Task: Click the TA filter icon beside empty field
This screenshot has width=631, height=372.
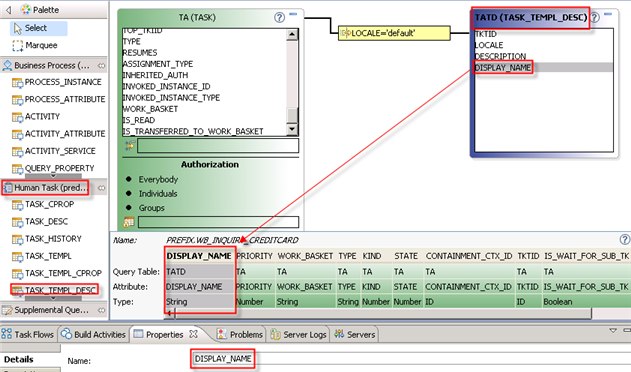Action: click(x=130, y=146)
